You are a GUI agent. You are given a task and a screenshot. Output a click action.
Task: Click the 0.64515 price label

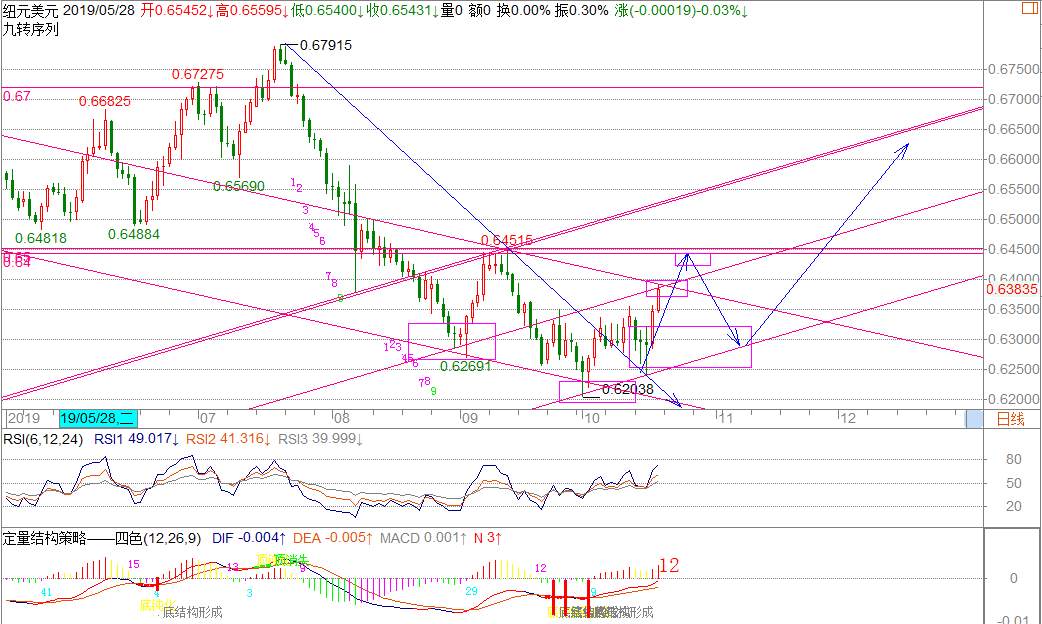pos(507,240)
